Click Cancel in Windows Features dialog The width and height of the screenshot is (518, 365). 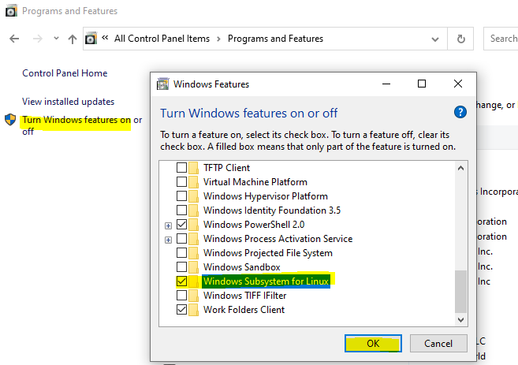(438, 343)
